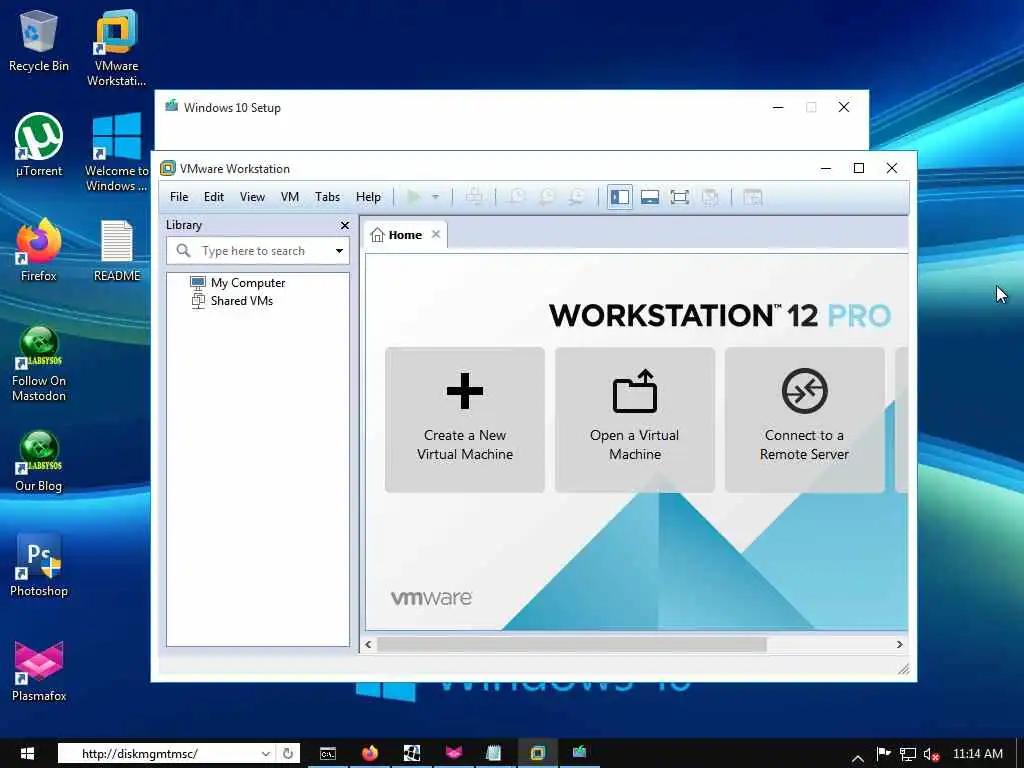The height and width of the screenshot is (768, 1024).
Task: Open VMware Workstation desktop shortcut
Action: [116, 49]
